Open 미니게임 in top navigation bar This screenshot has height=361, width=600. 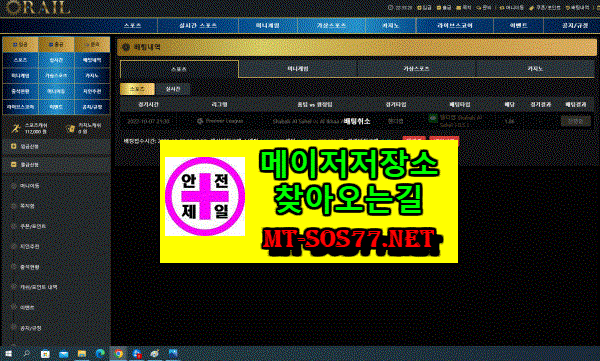tap(267, 26)
